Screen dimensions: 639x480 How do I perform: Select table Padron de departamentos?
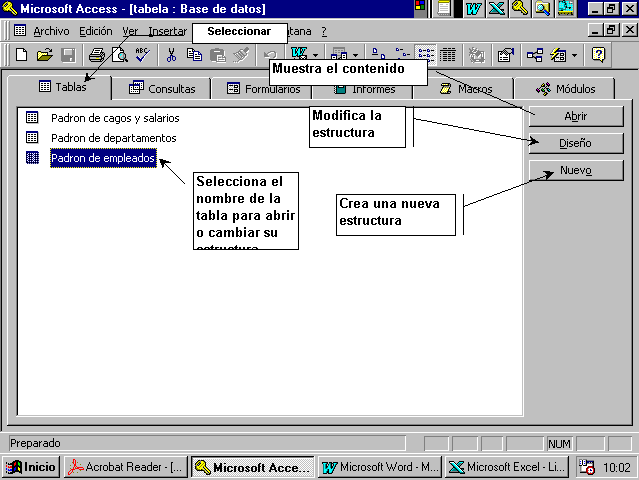pyautogui.click(x=113, y=138)
